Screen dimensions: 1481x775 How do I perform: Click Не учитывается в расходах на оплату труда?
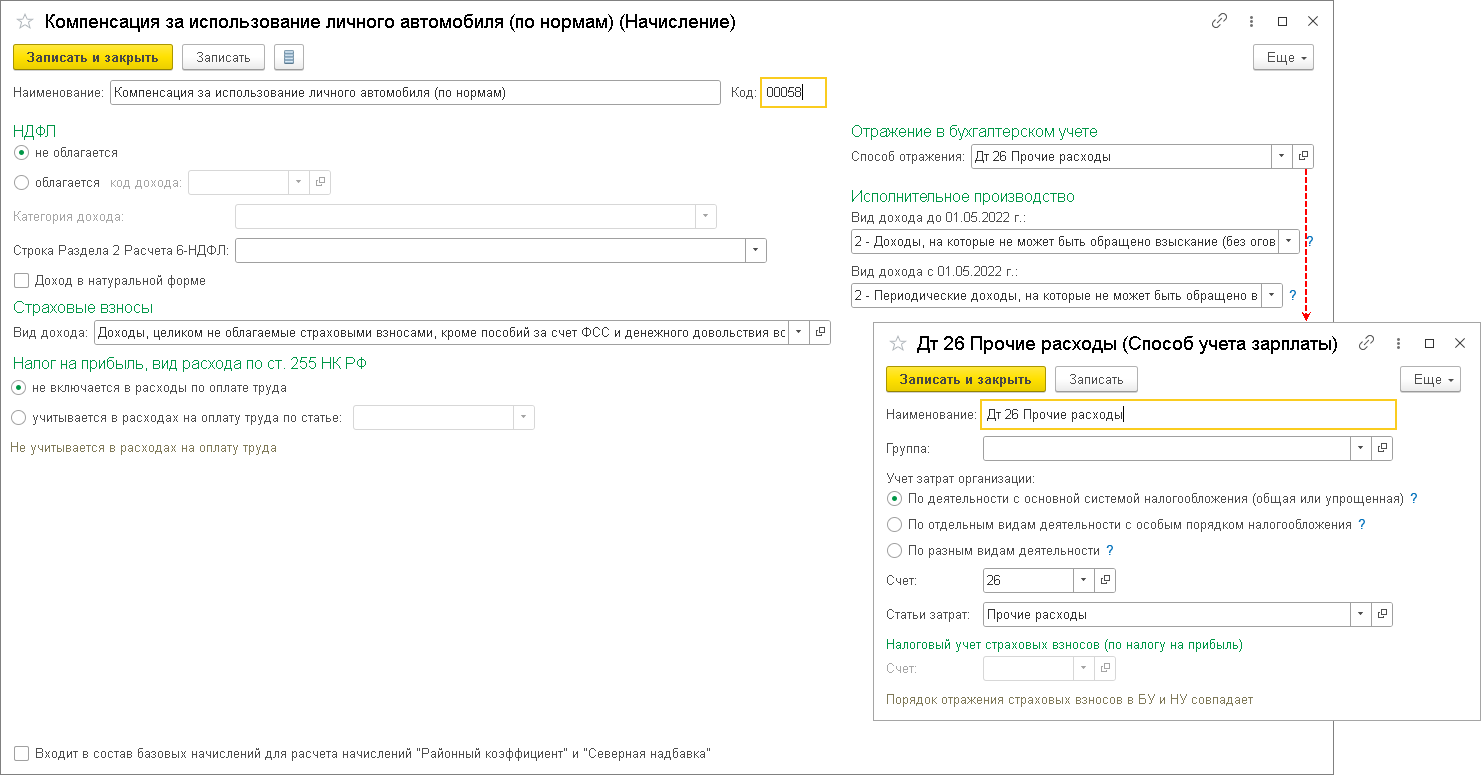click(x=143, y=448)
